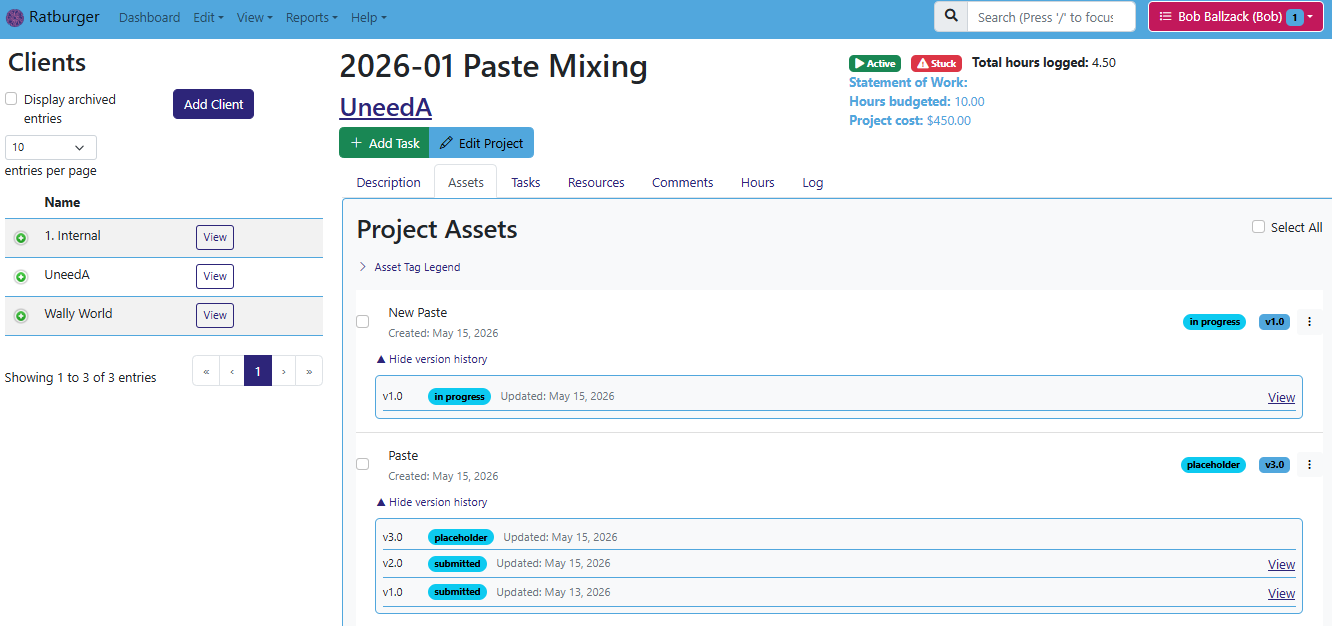This screenshot has width=1332, height=626.
Task: Go to first page of clients
Action: tap(206, 371)
